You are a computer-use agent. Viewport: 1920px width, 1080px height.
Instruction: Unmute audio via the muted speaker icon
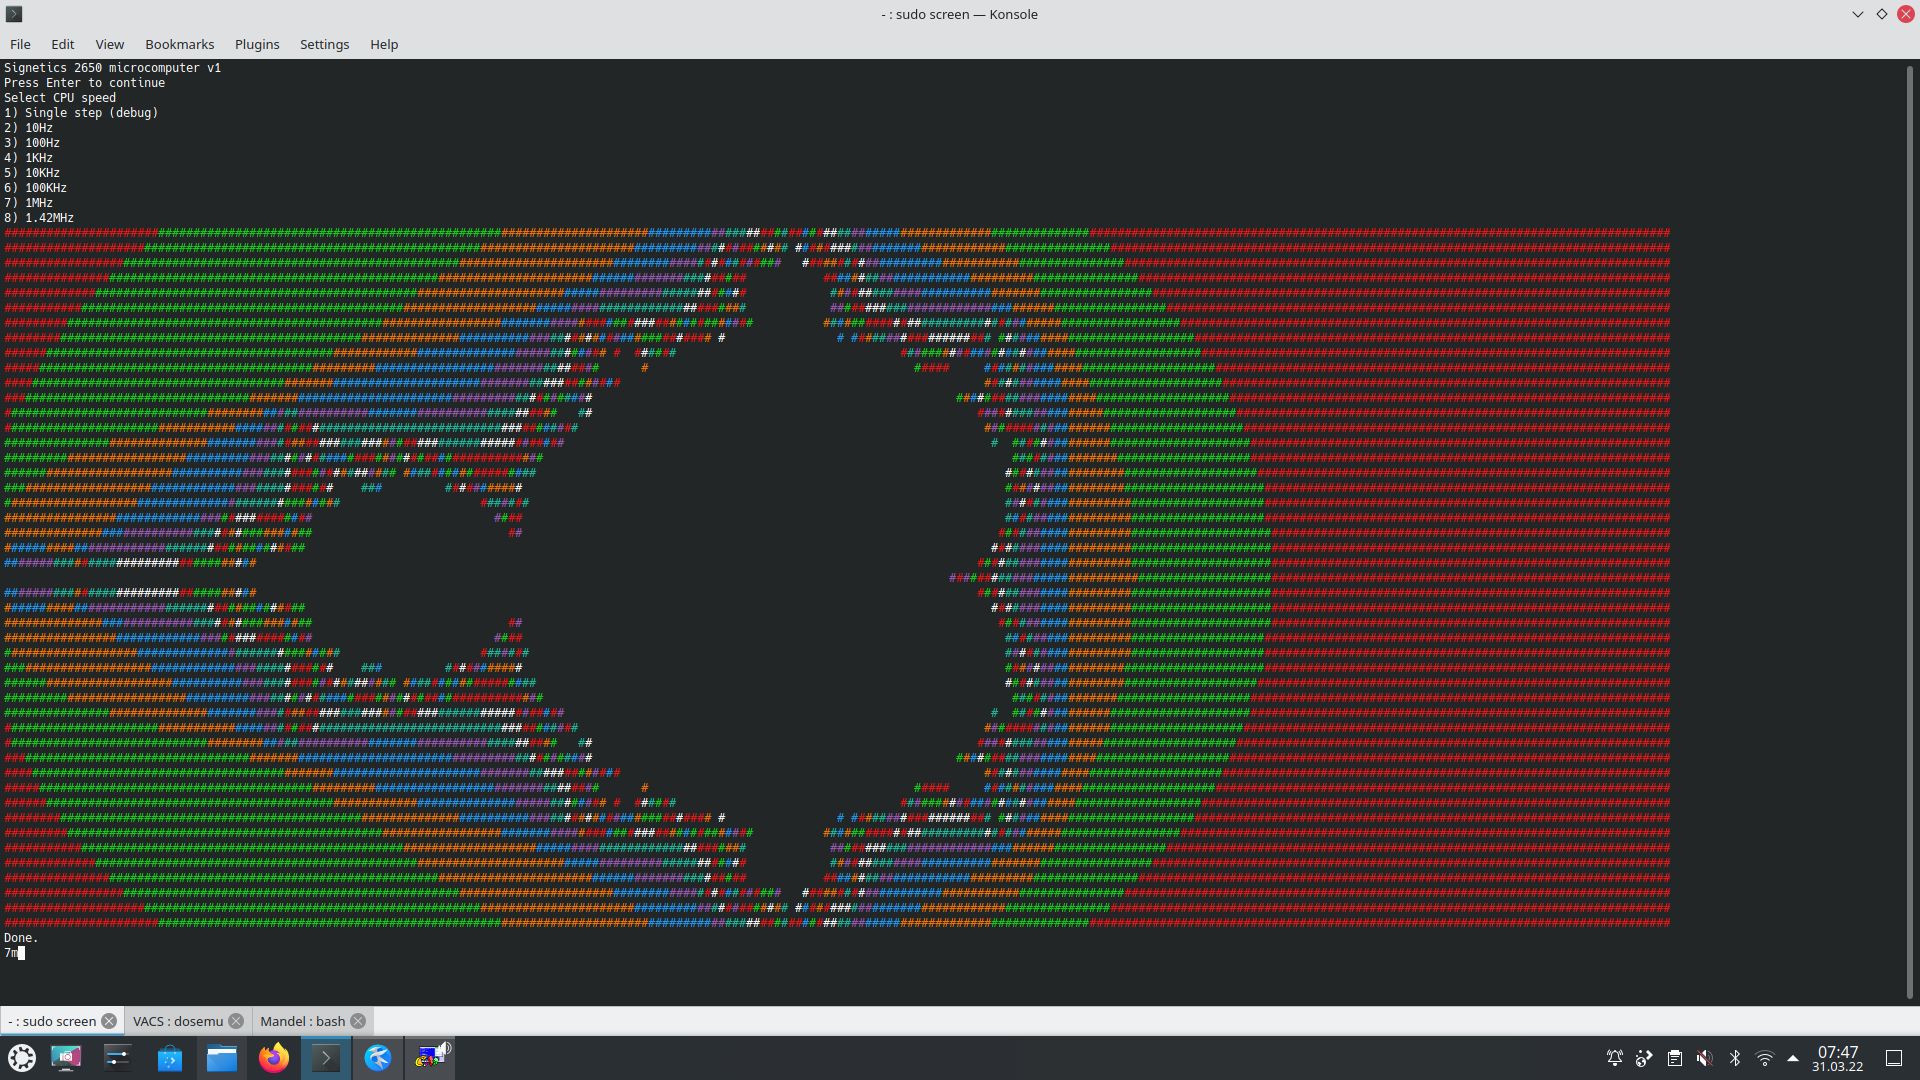(1705, 1058)
